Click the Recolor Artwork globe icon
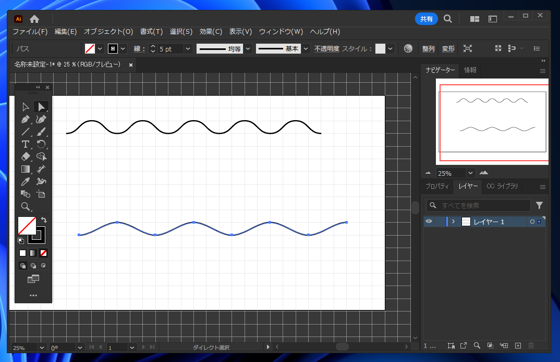560x362 pixels. click(x=408, y=49)
